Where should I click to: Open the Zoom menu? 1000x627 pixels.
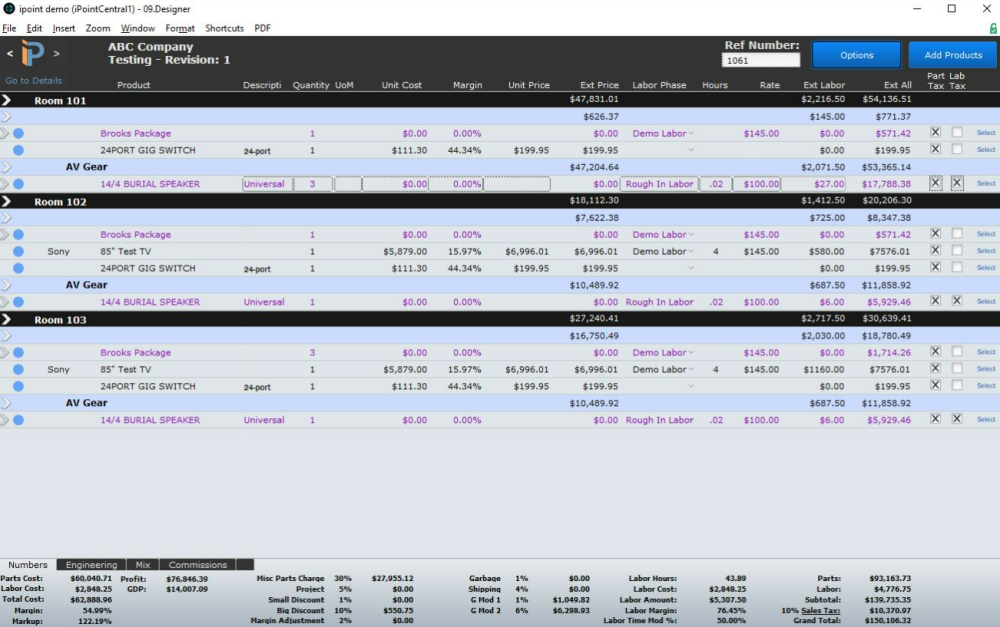98,28
